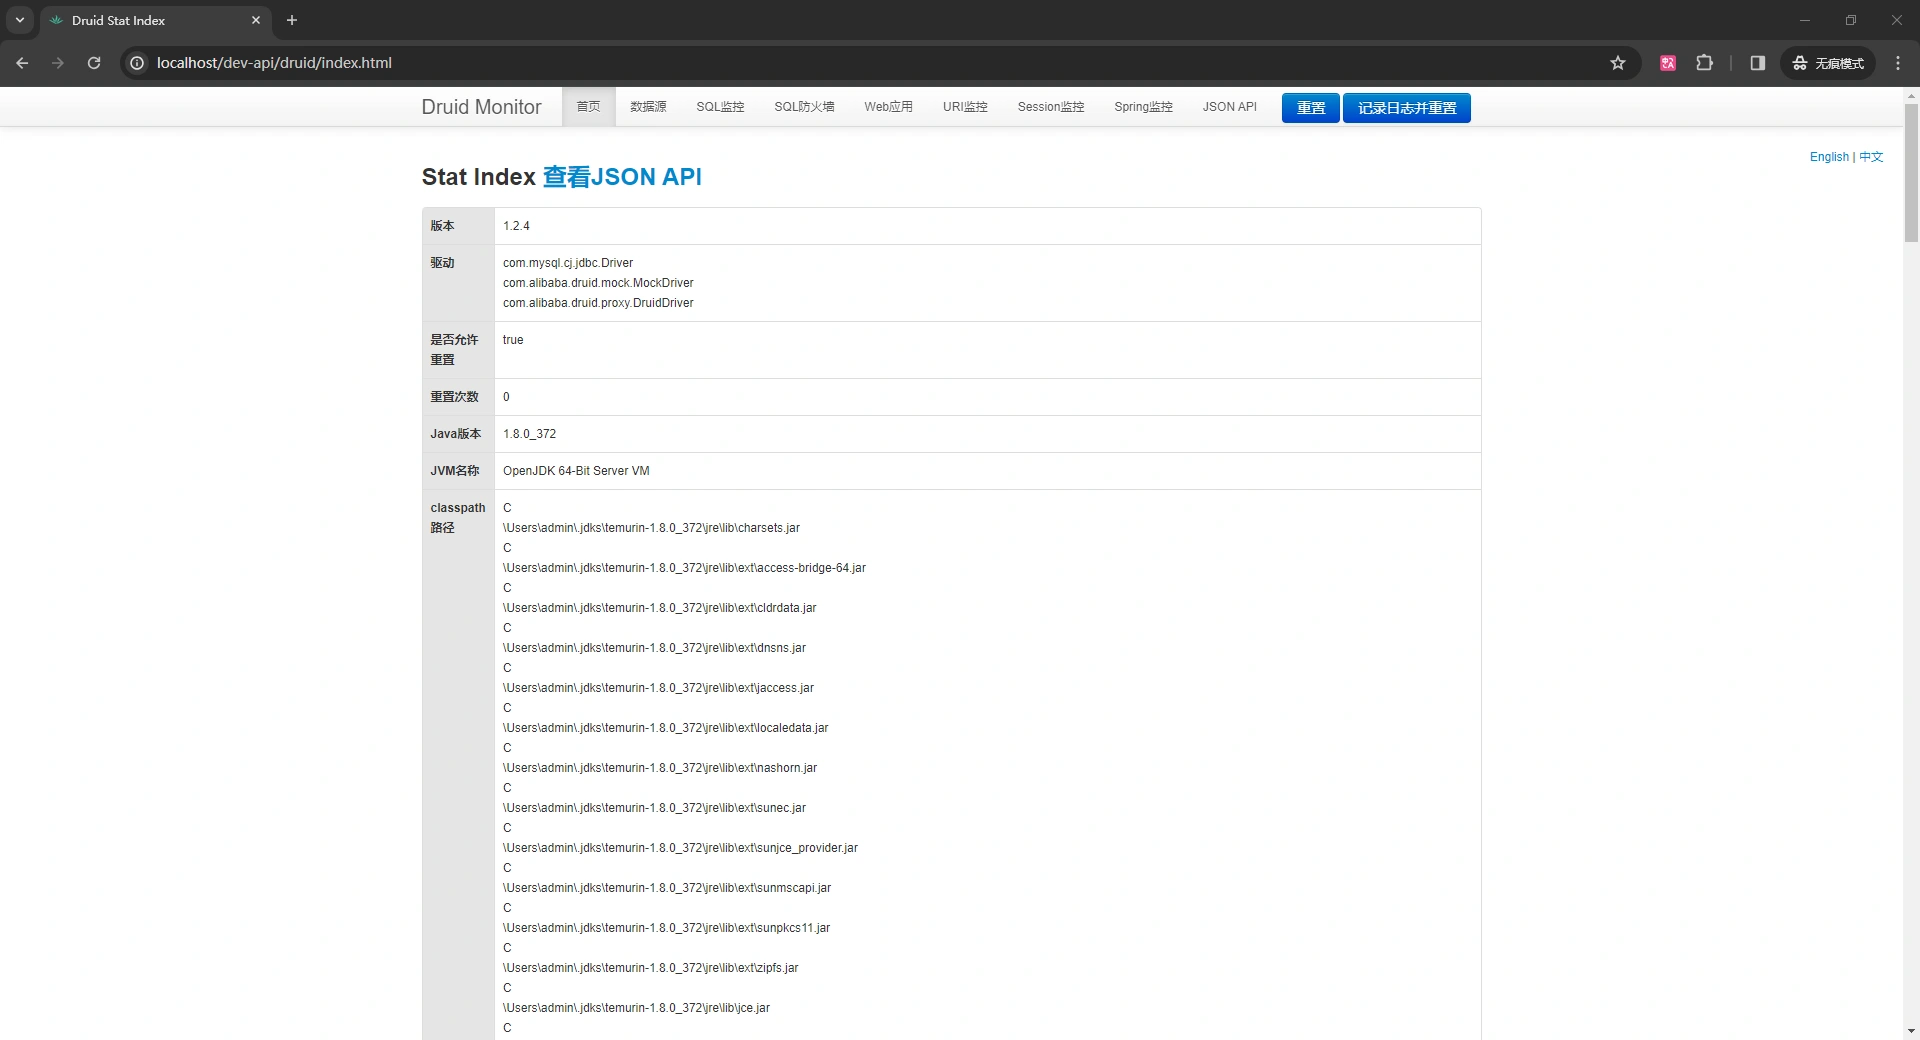Image resolution: width=1920 pixels, height=1040 pixels.
Task: Bookmark this page with star icon
Action: (1618, 63)
